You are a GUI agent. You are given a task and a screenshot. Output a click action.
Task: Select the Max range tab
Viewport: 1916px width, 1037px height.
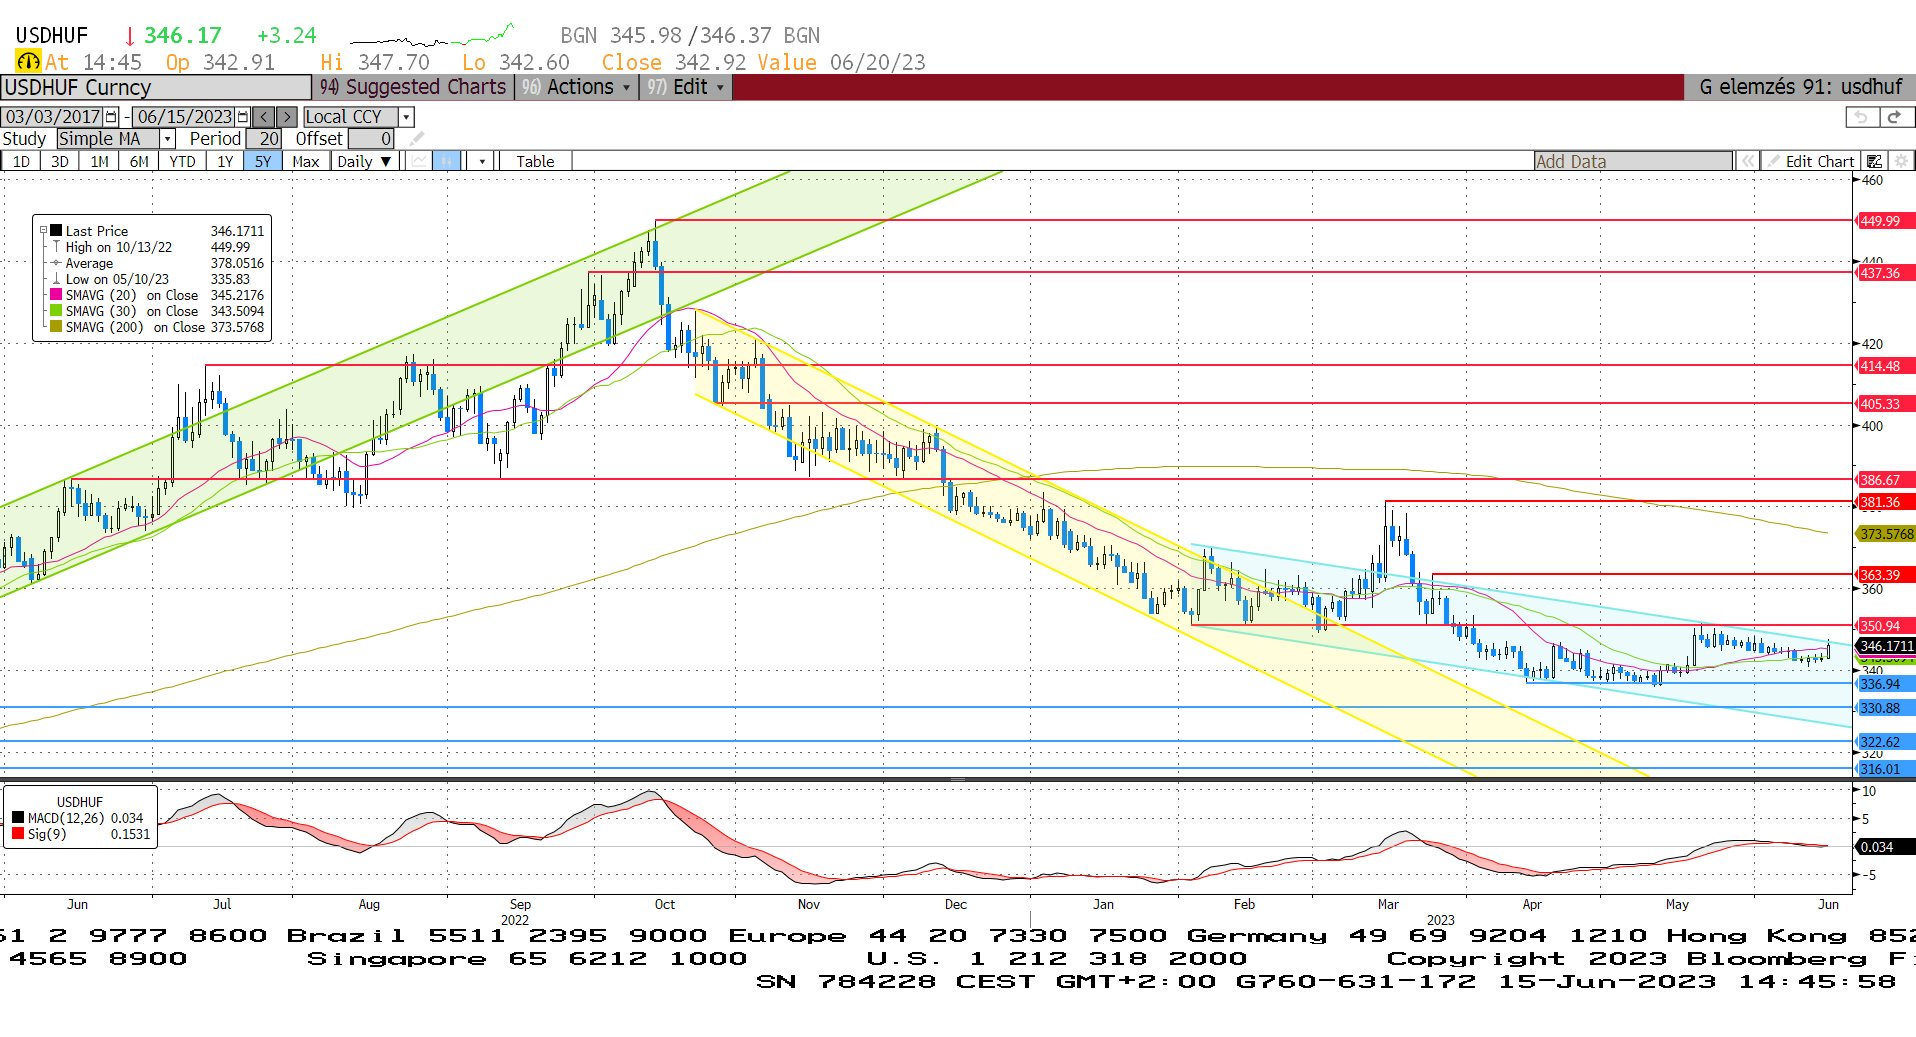(x=306, y=161)
